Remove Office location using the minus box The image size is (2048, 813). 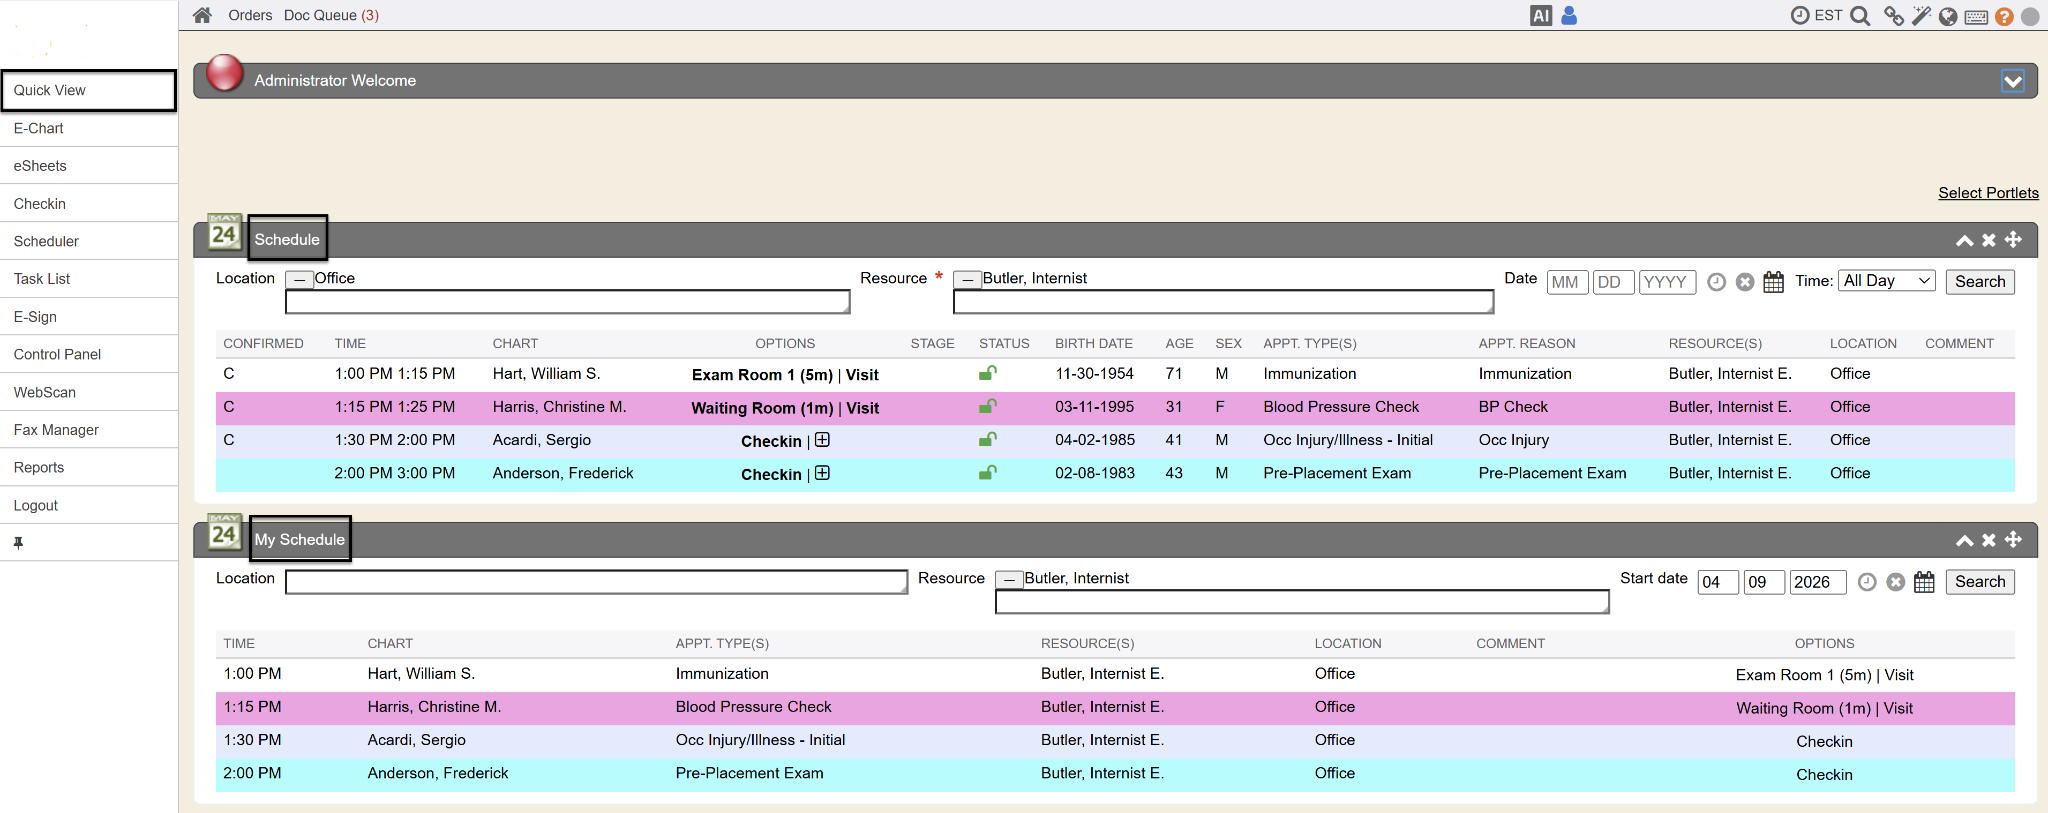click(299, 280)
